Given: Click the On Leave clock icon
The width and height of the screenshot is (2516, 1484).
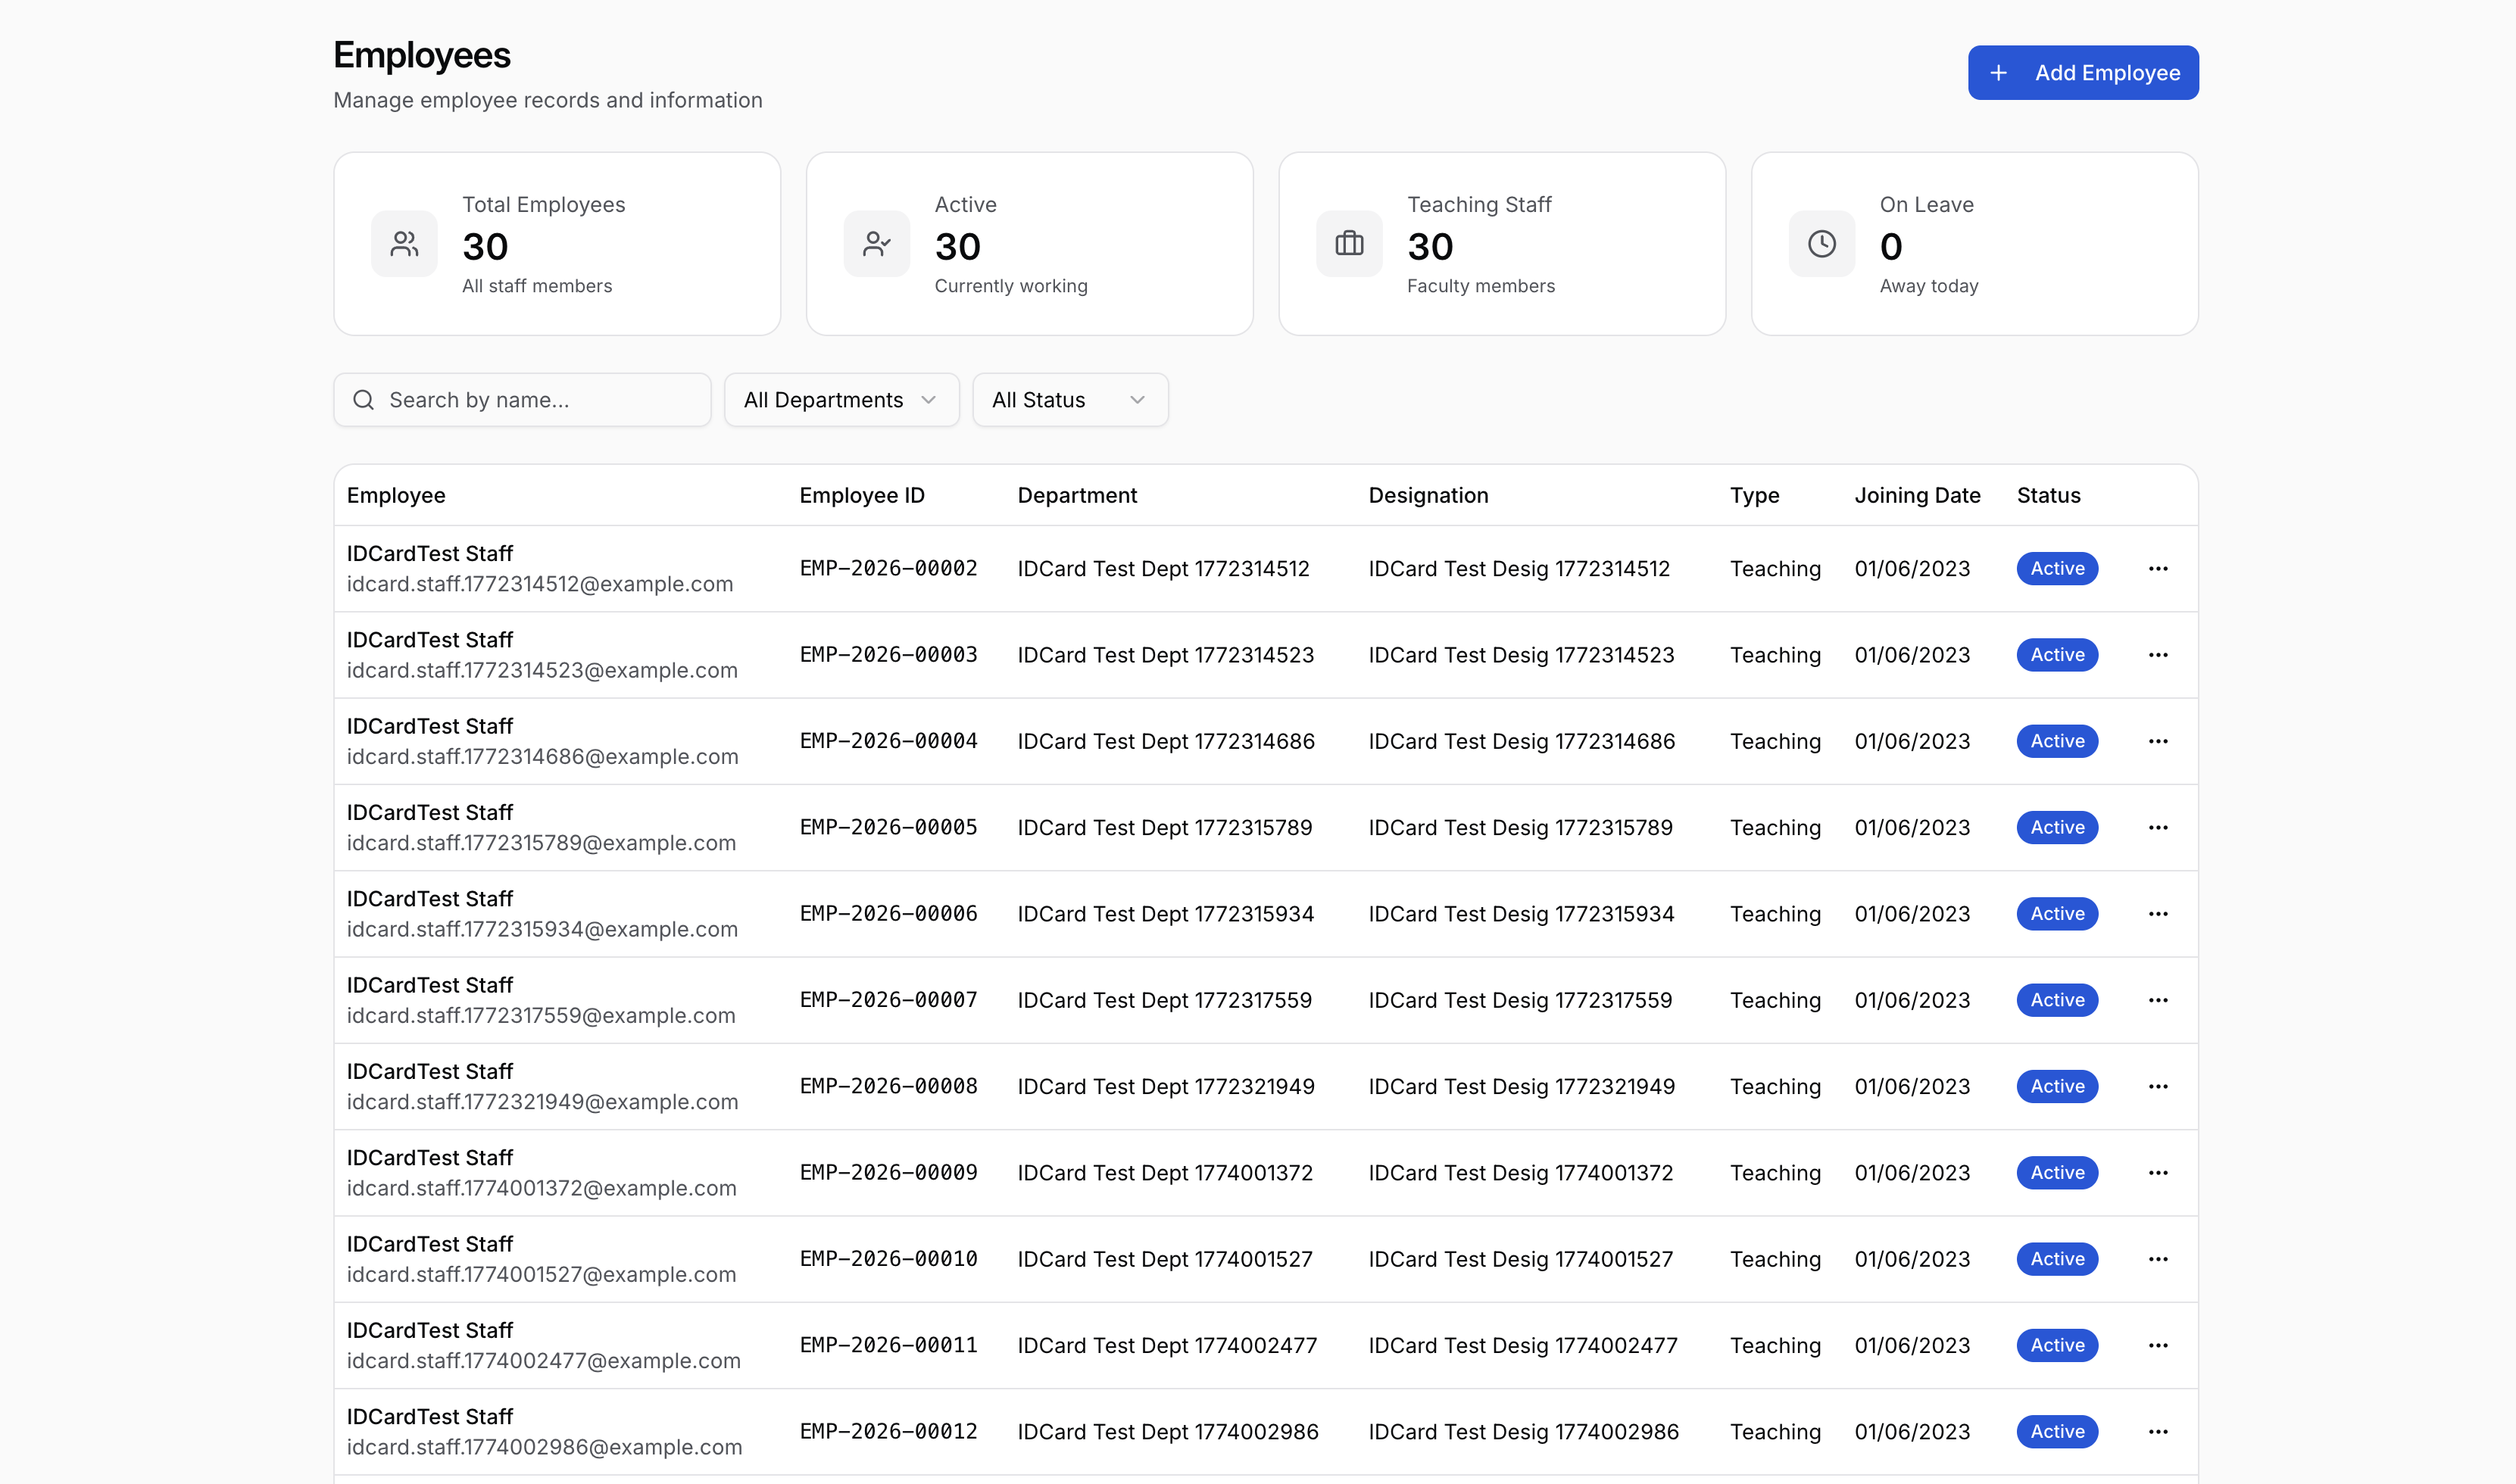Looking at the screenshot, I should pyautogui.click(x=1821, y=244).
